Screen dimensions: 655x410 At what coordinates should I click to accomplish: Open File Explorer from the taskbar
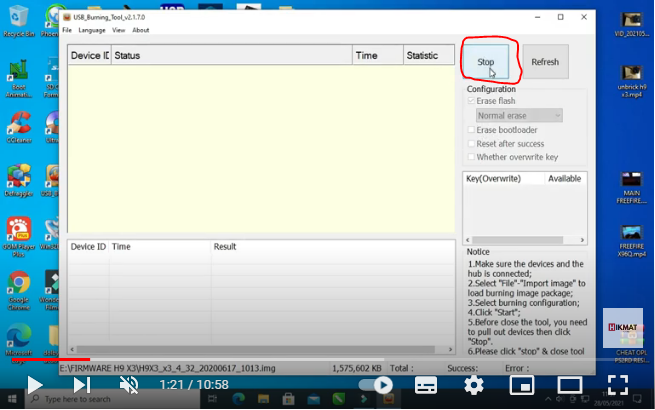tap(263, 399)
